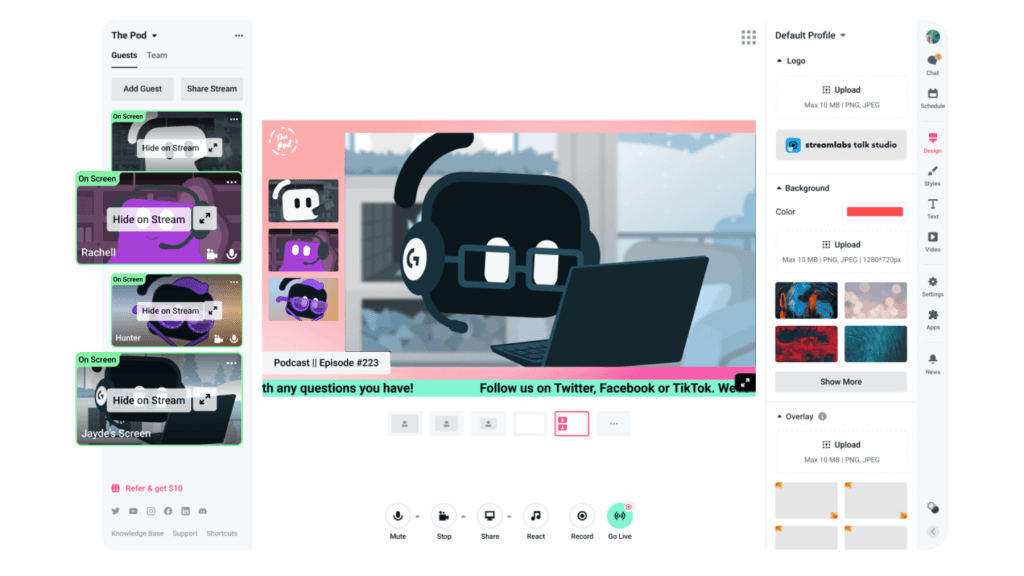Screen dimensions: 1024x576
Task: Open the YouTube social icon
Action: click(133, 511)
